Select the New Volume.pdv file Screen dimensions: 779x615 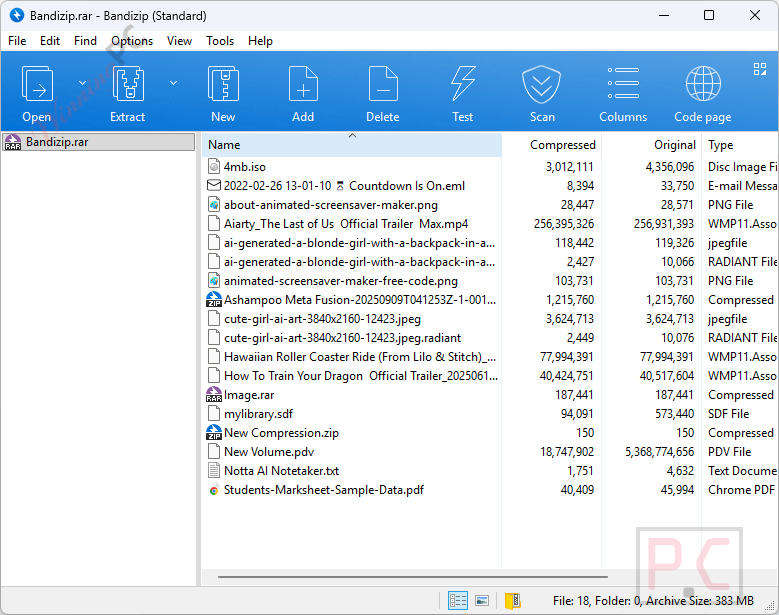[269, 452]
